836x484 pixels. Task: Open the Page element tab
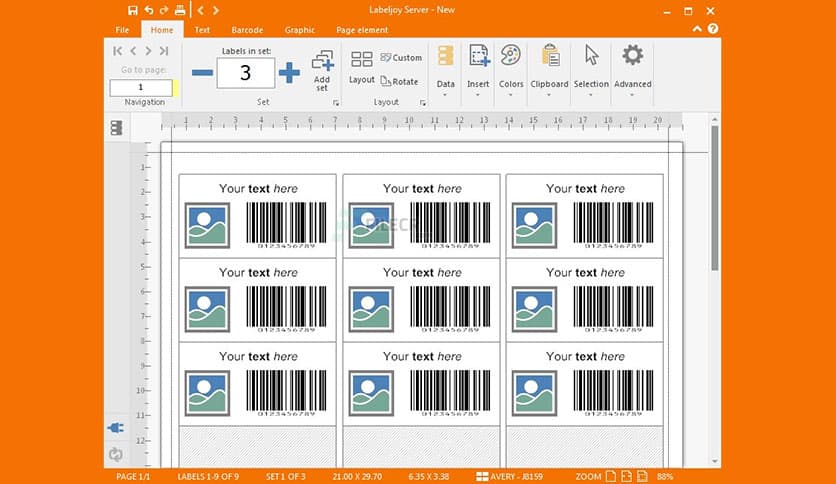click(x=362, y=30)
